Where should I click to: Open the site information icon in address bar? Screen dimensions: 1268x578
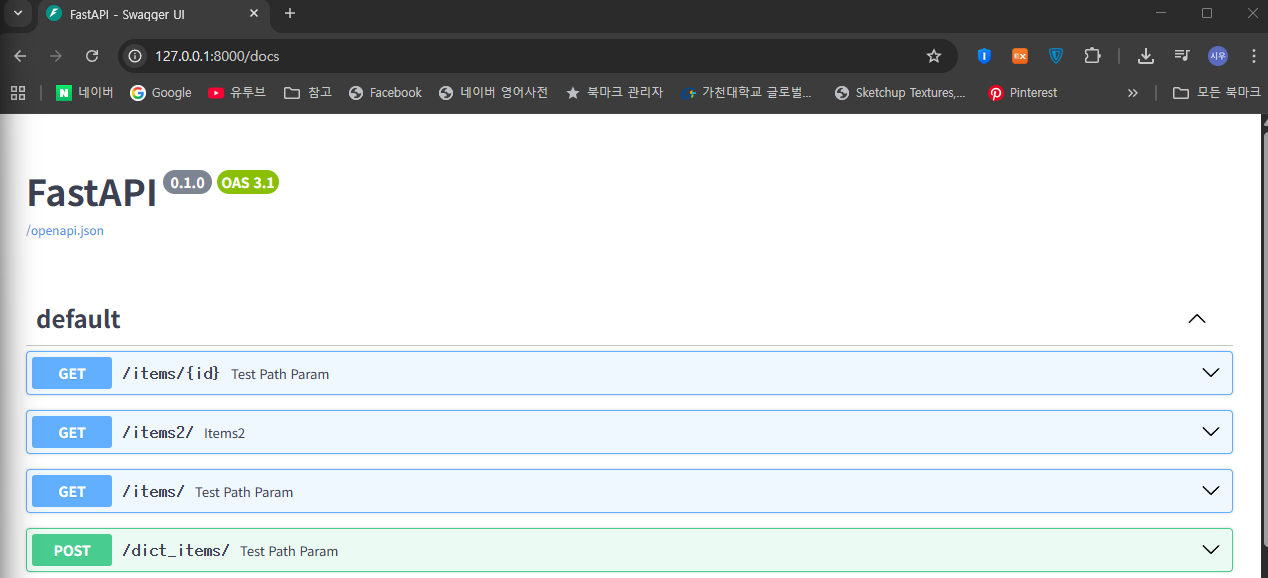[137, 56]
